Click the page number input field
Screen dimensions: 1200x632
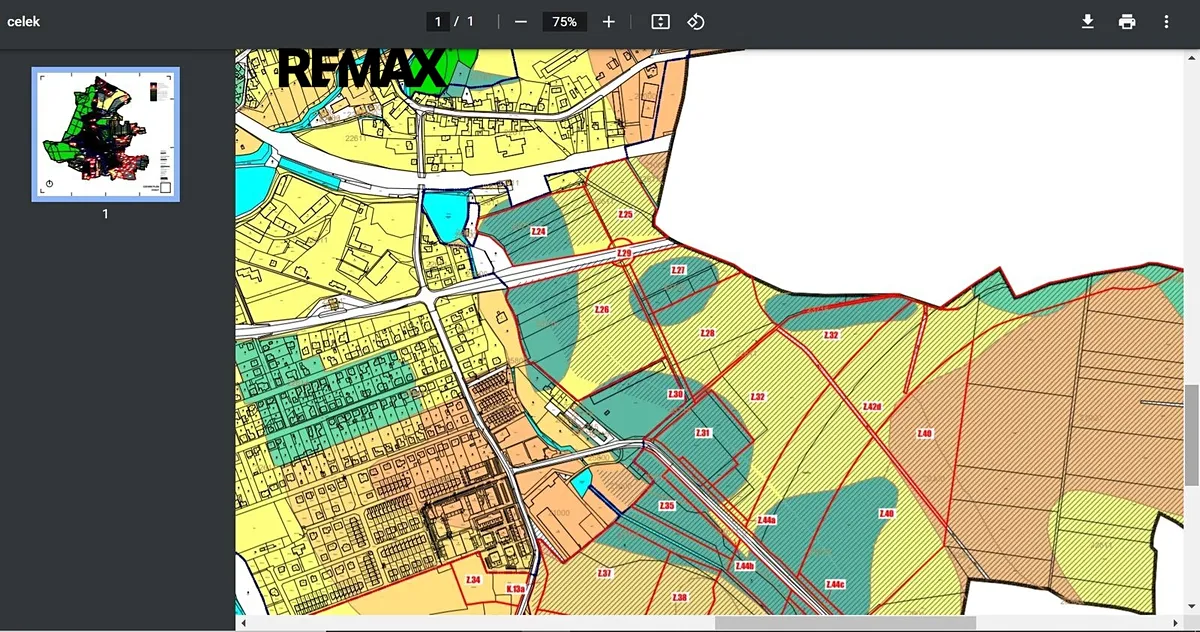[x=437, y=22]
